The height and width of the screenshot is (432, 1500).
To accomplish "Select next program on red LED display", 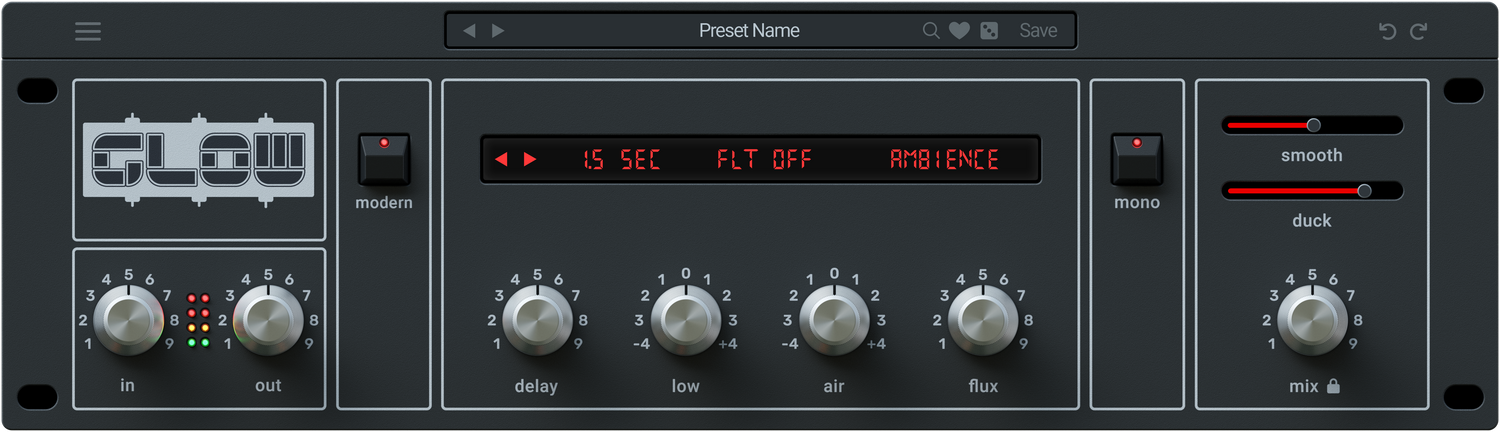I will pos(530,159).
